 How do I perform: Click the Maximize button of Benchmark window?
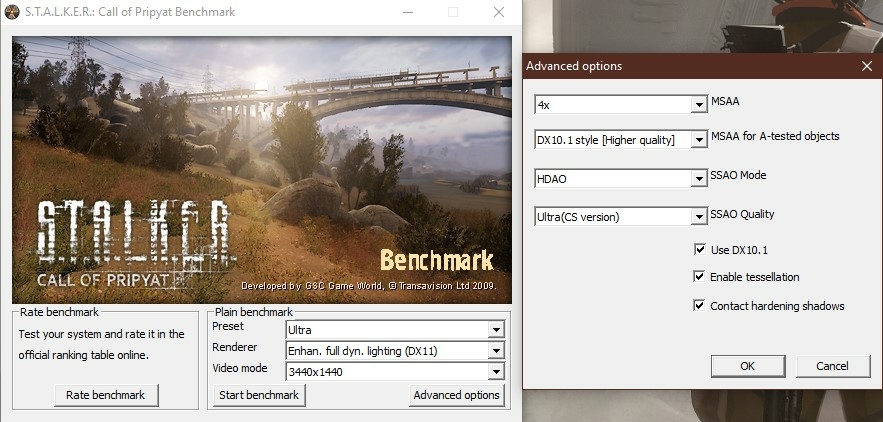pos(453,12)
